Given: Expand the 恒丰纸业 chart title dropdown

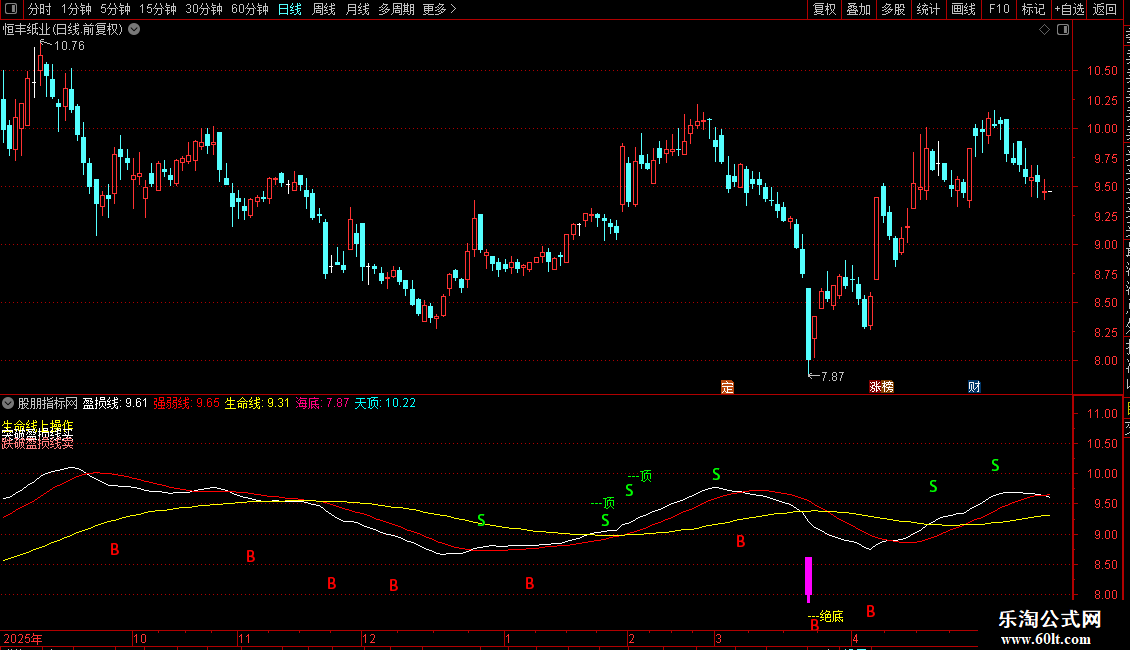Looking at the screenshot, I should 134,30.
